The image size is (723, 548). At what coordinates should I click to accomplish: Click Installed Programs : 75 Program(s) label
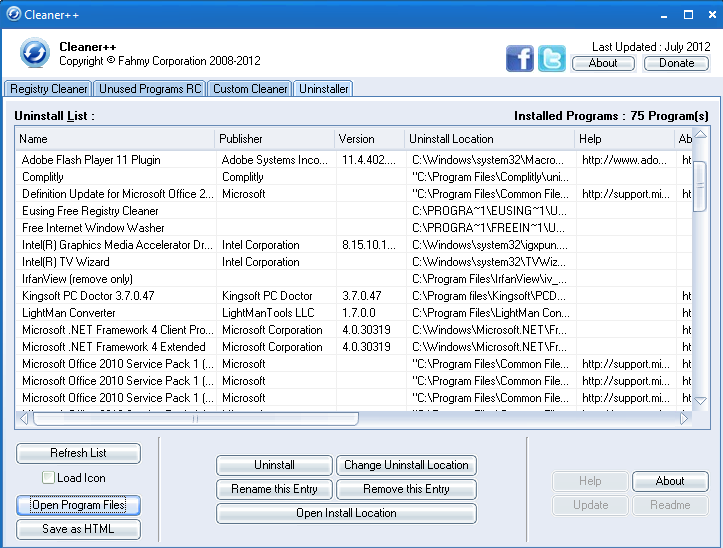611,116
